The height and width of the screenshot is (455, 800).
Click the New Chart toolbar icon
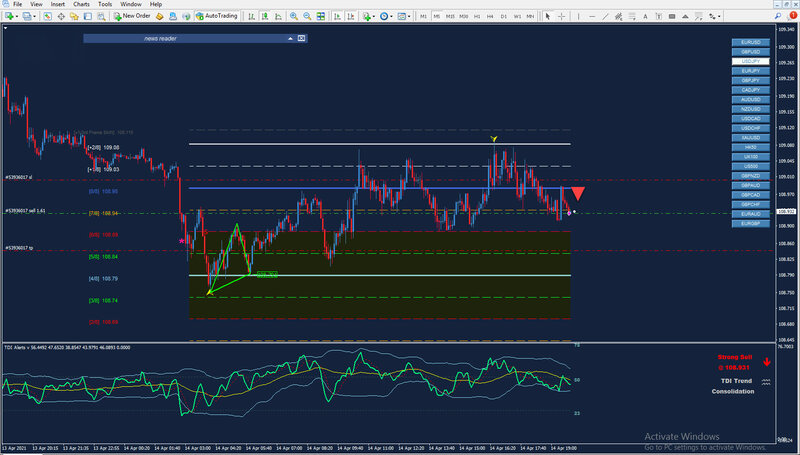tap(9, 16)
